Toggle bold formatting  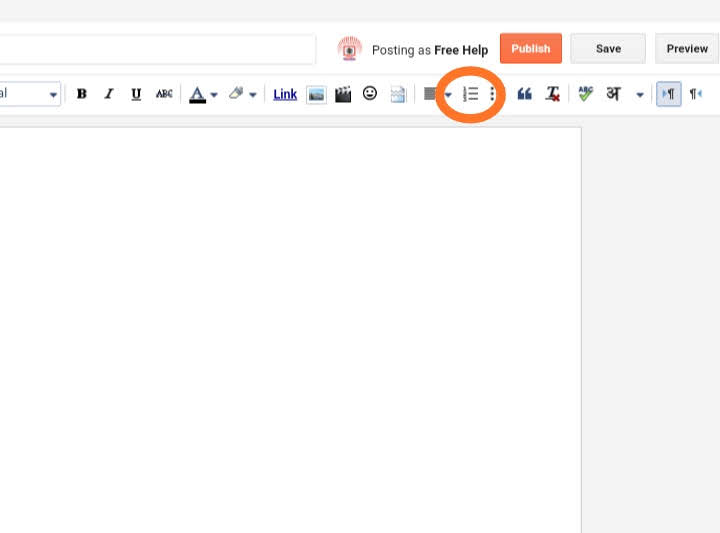point(82,94)
